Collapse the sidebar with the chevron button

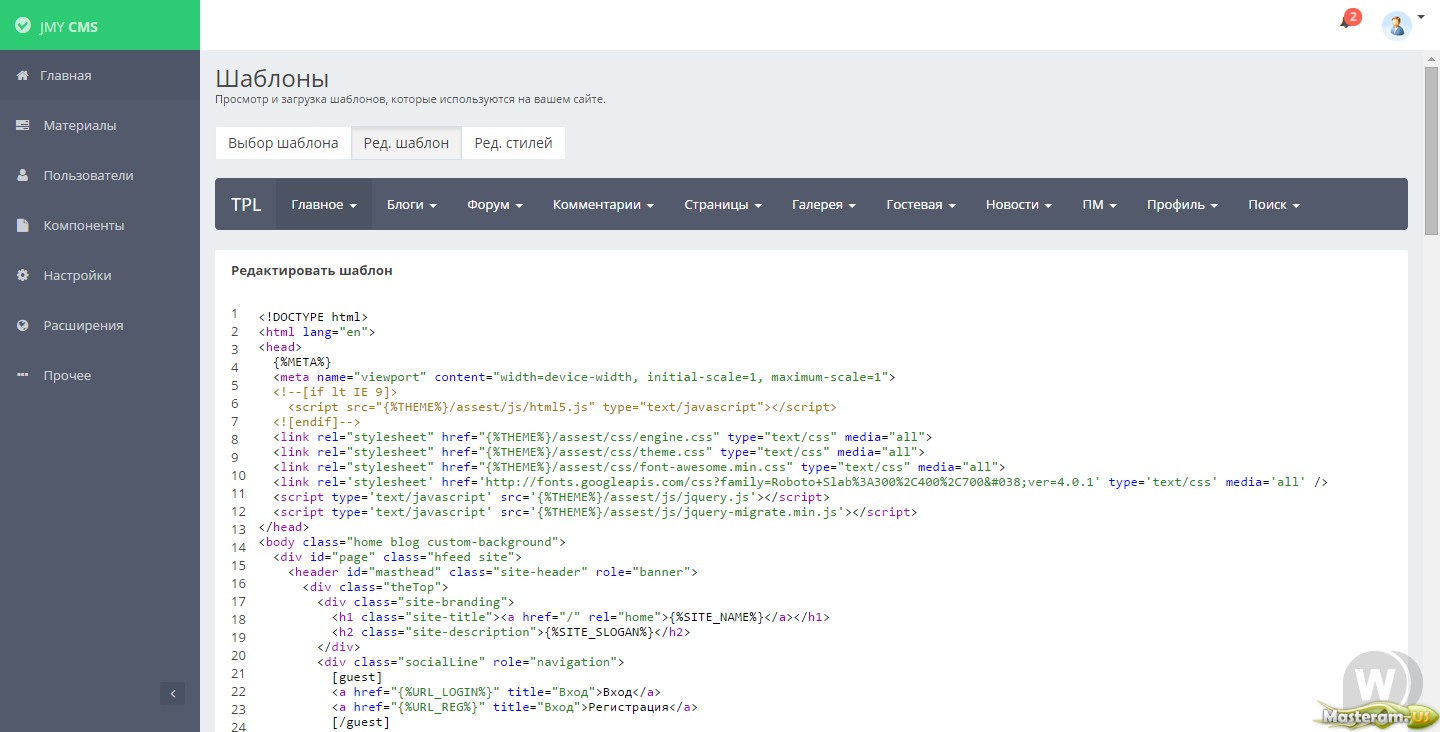(172, 693)
